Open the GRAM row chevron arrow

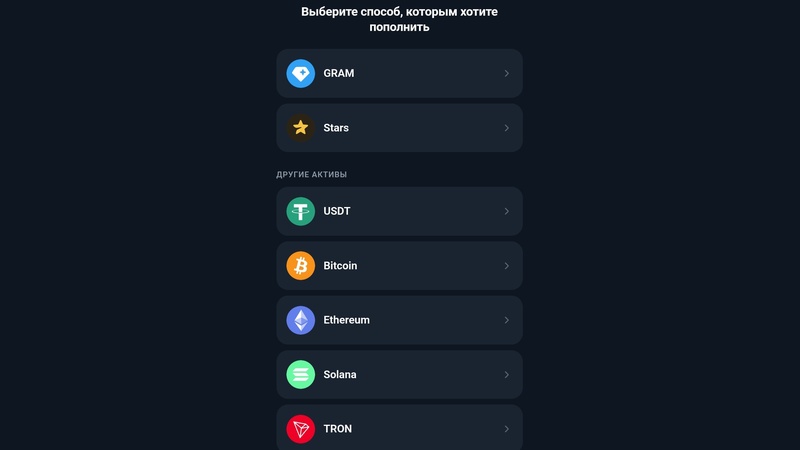(x=507, y=73)
